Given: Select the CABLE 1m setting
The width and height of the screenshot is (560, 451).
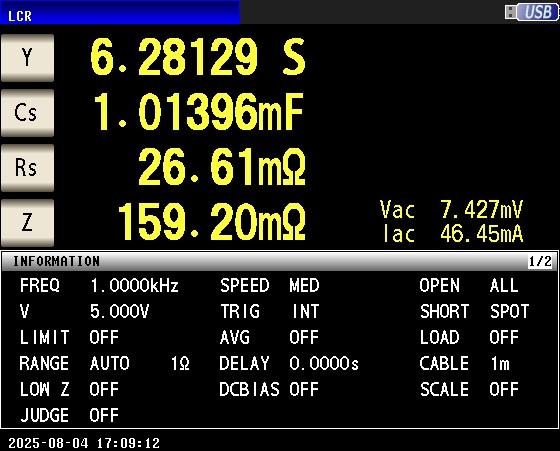Looking at the screenshot, I should click(x=465, y=364).
